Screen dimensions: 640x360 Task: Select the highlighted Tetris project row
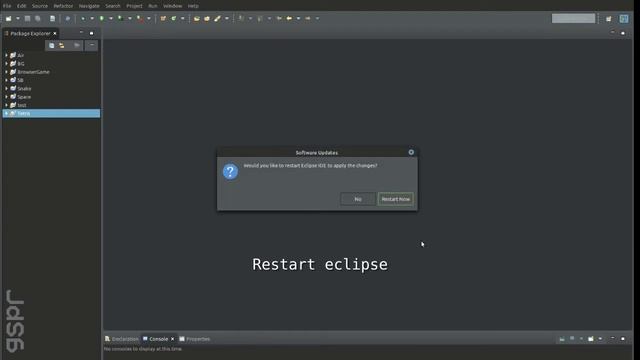pyautogui.click(x=51, y=113)
